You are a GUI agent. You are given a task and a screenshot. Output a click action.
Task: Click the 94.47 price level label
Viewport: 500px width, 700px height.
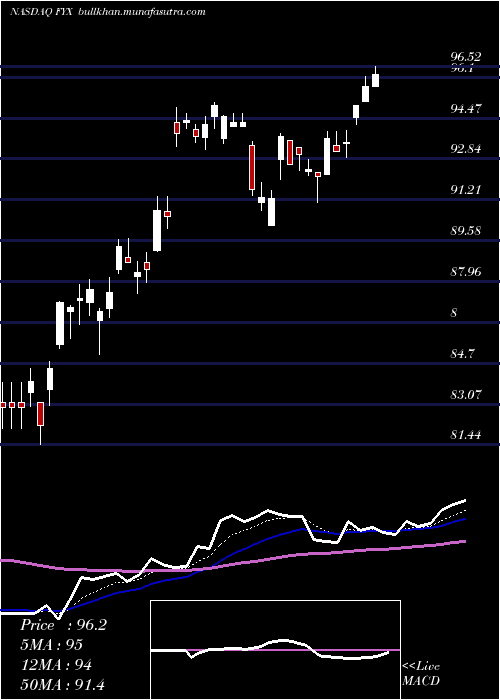(466, 108)
